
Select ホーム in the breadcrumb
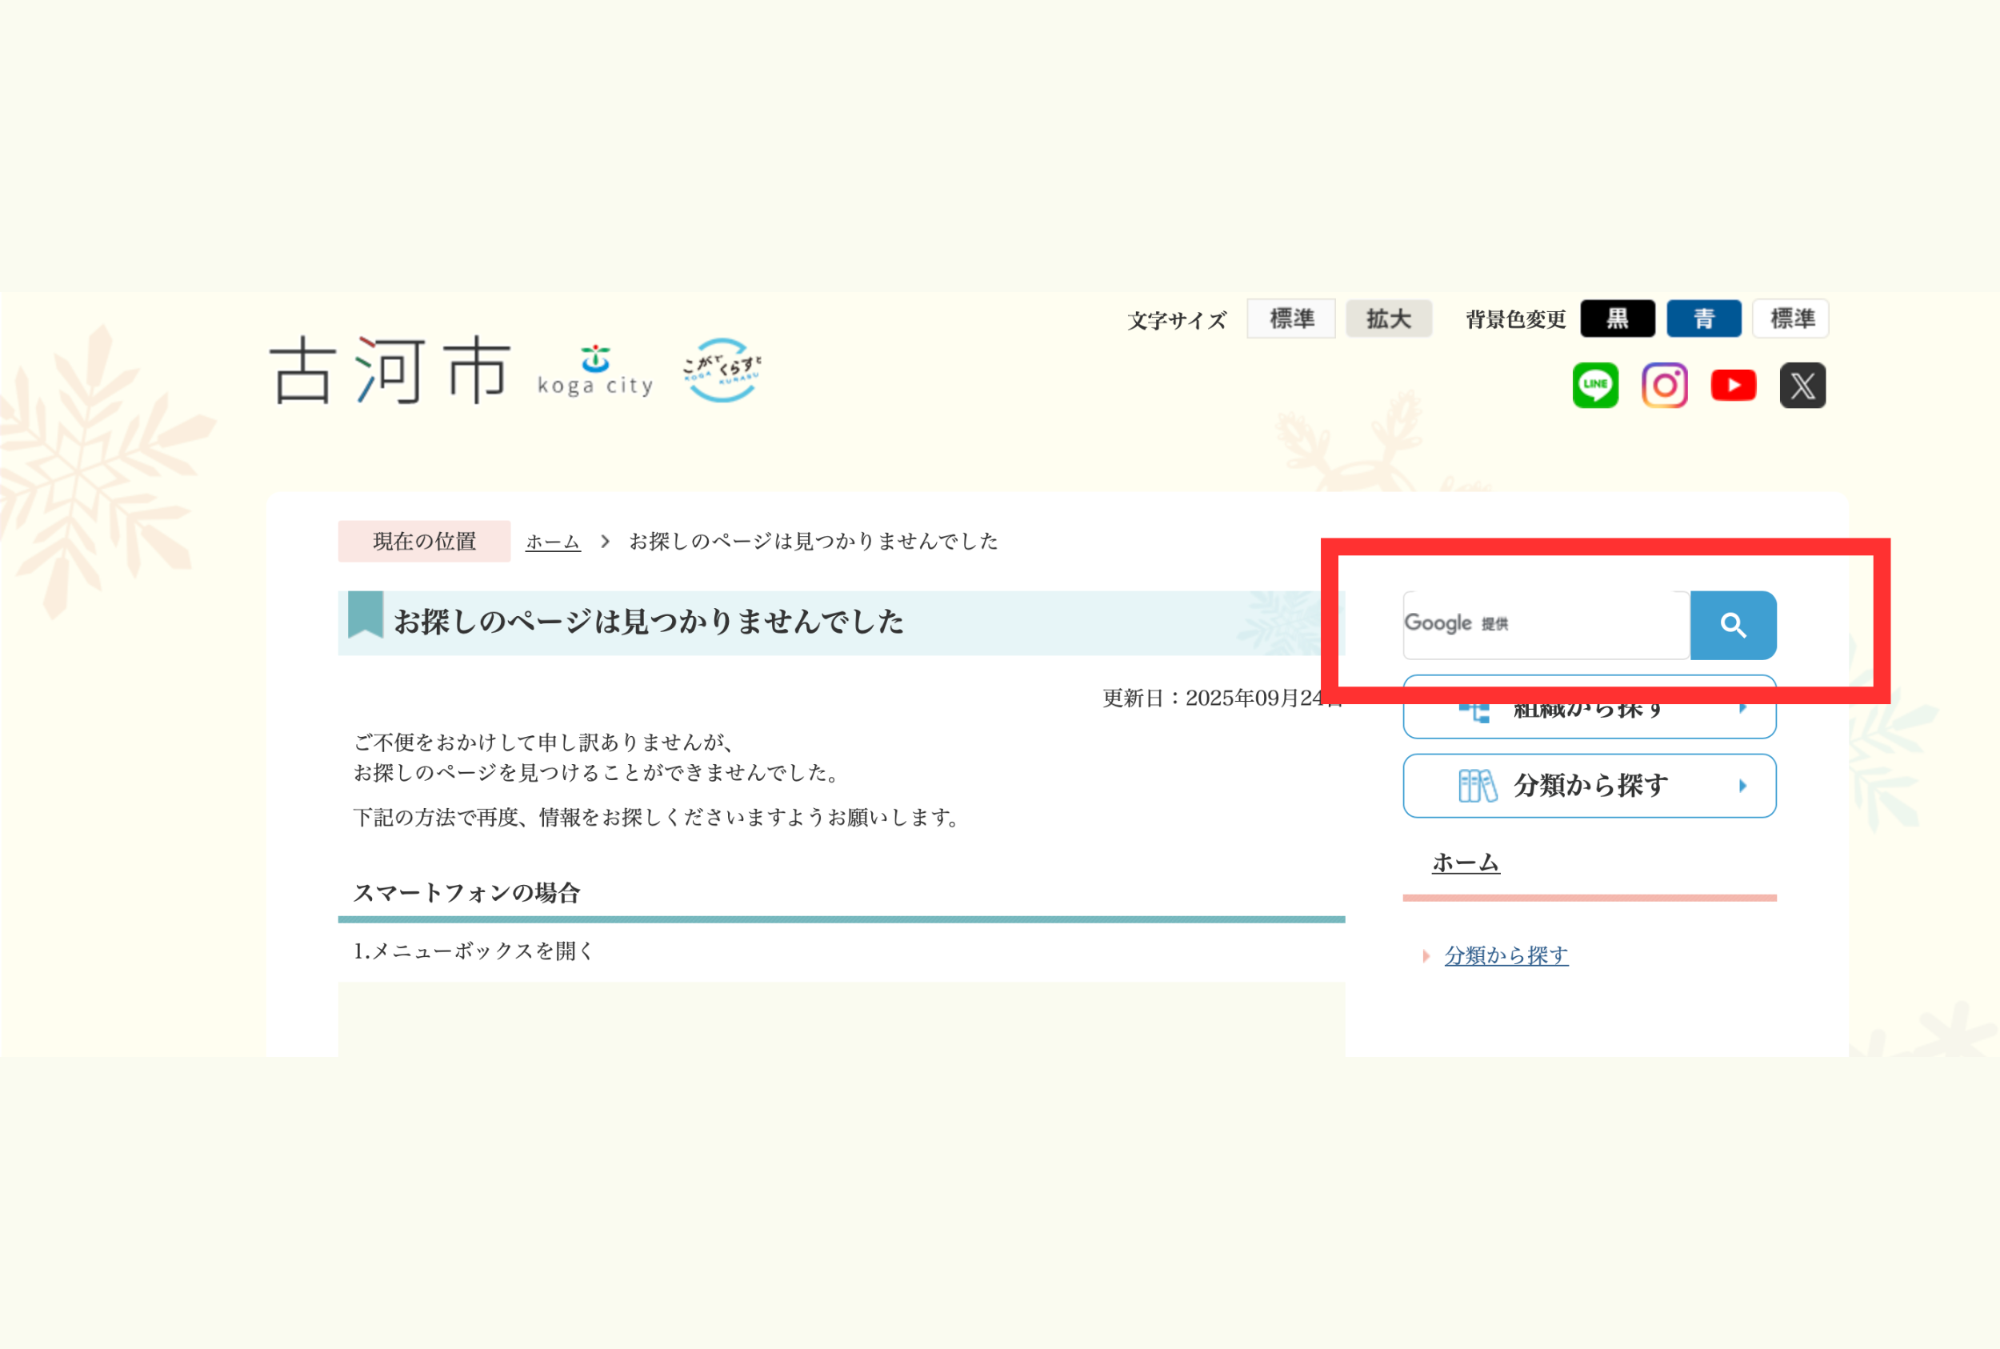552,542
